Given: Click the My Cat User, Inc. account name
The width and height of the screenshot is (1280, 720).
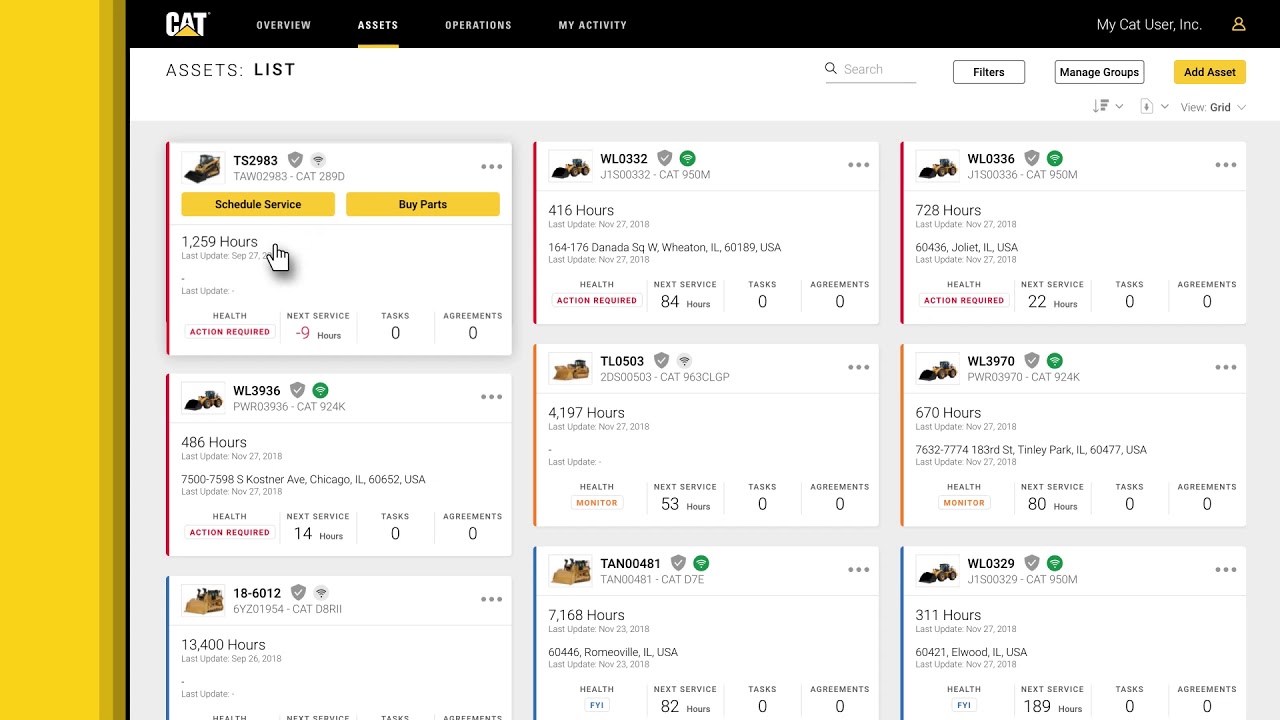Looking at the screenshot, I should click(1149, 25).
